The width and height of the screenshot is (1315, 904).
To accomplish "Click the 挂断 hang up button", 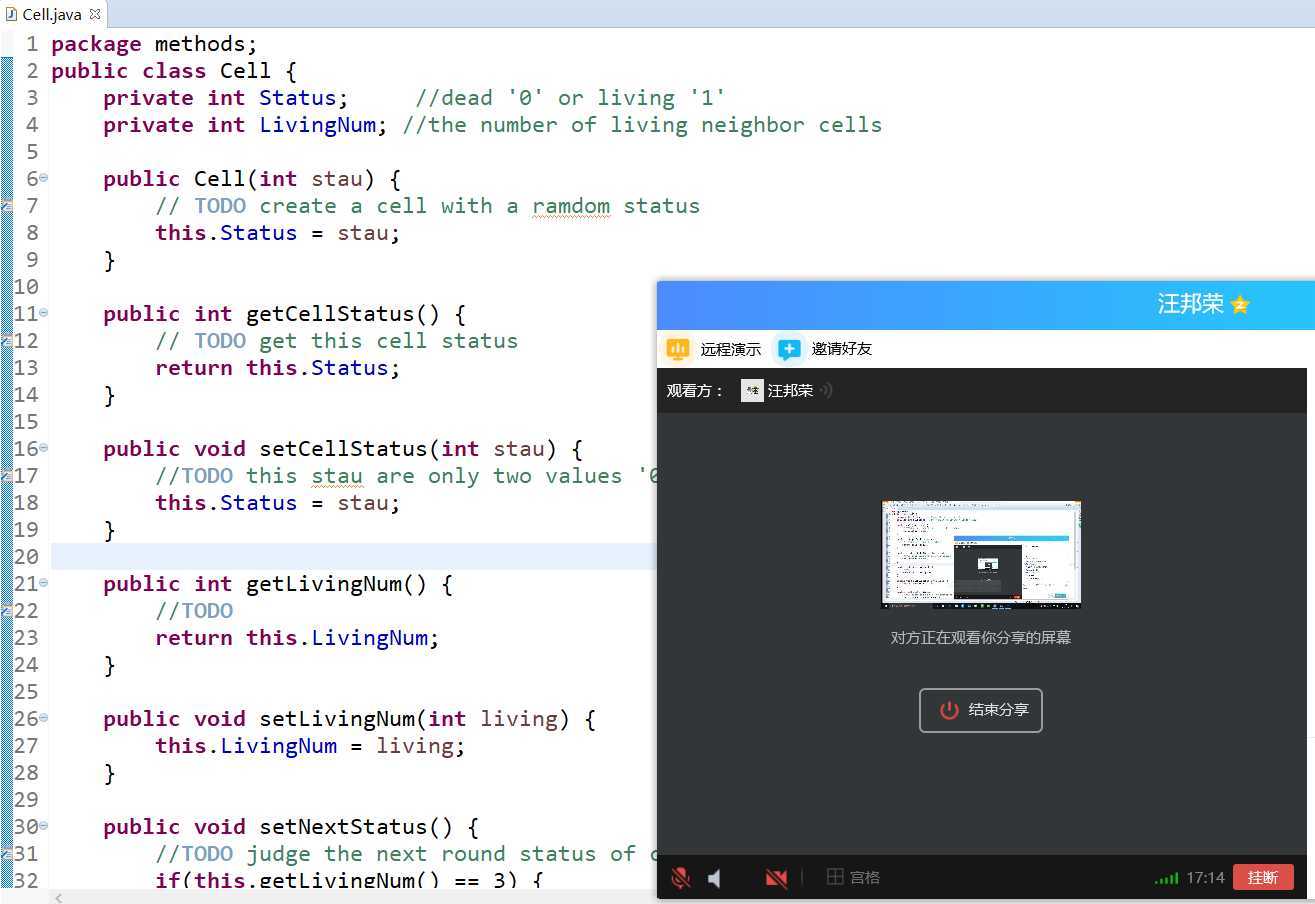I will coord(1262,877).
